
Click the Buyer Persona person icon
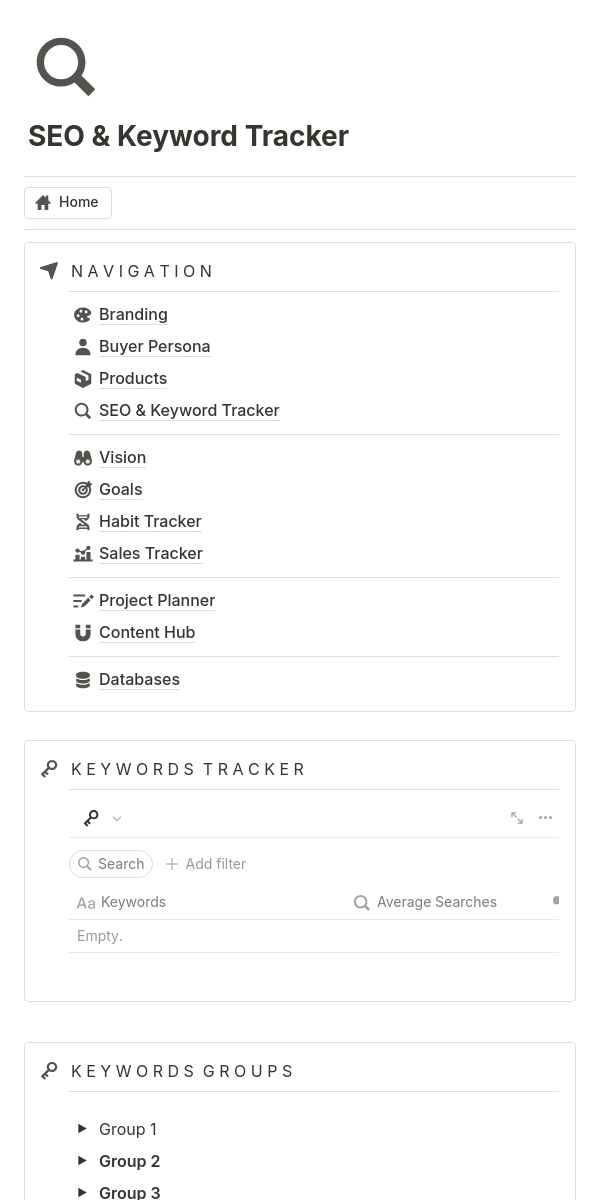[x=83, y=346]
